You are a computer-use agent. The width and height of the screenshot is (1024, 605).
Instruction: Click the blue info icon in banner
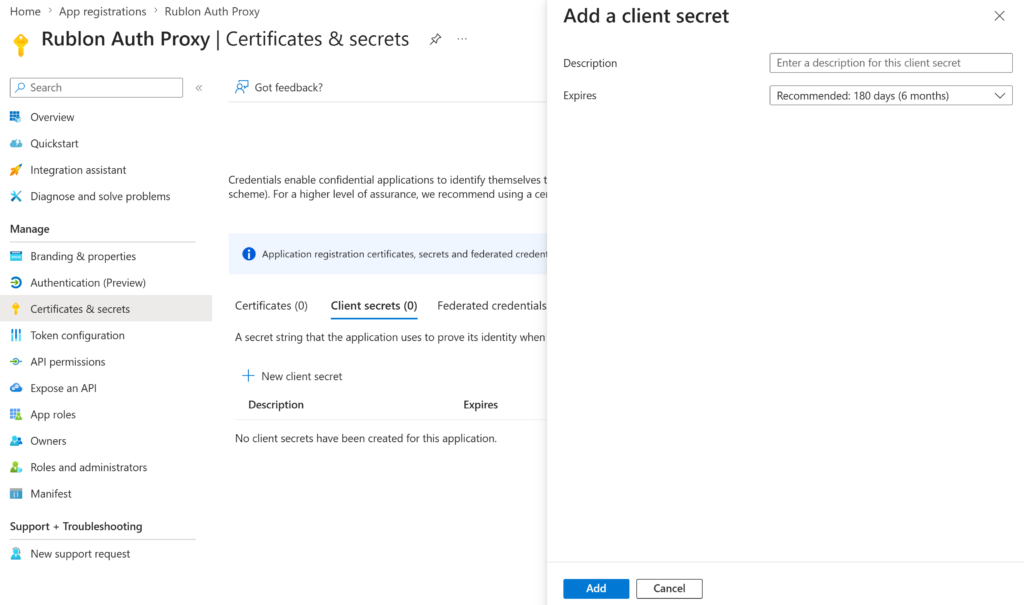pos(249,253)
